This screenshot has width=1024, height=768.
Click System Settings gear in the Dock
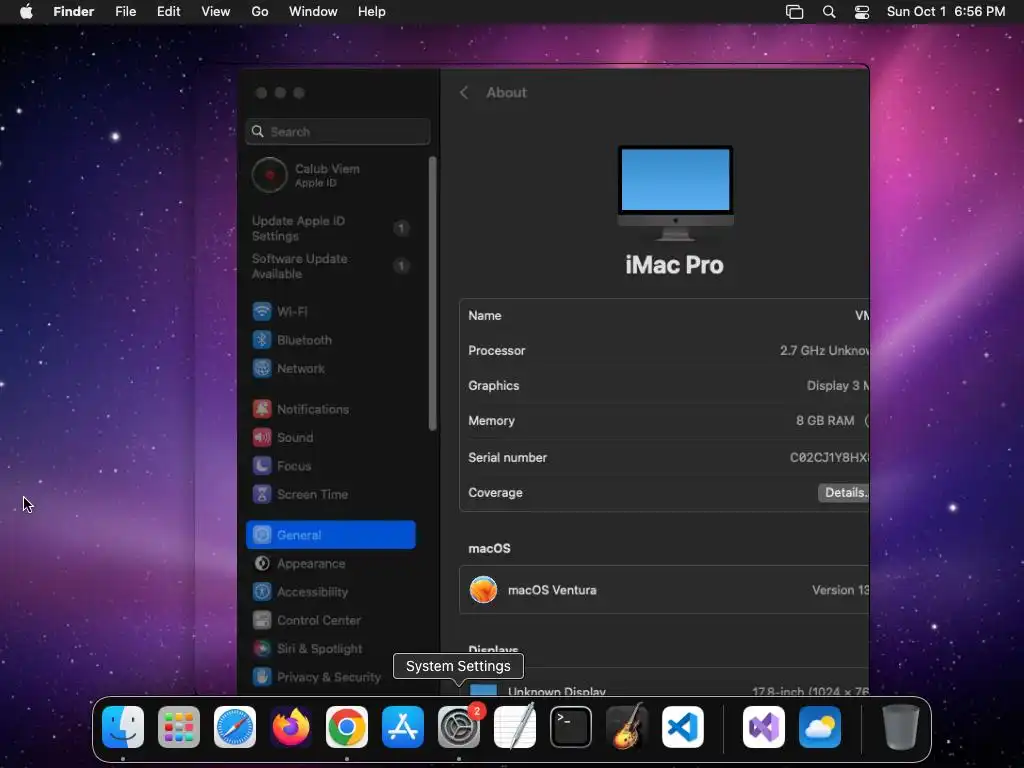click(x=459, y=727)
